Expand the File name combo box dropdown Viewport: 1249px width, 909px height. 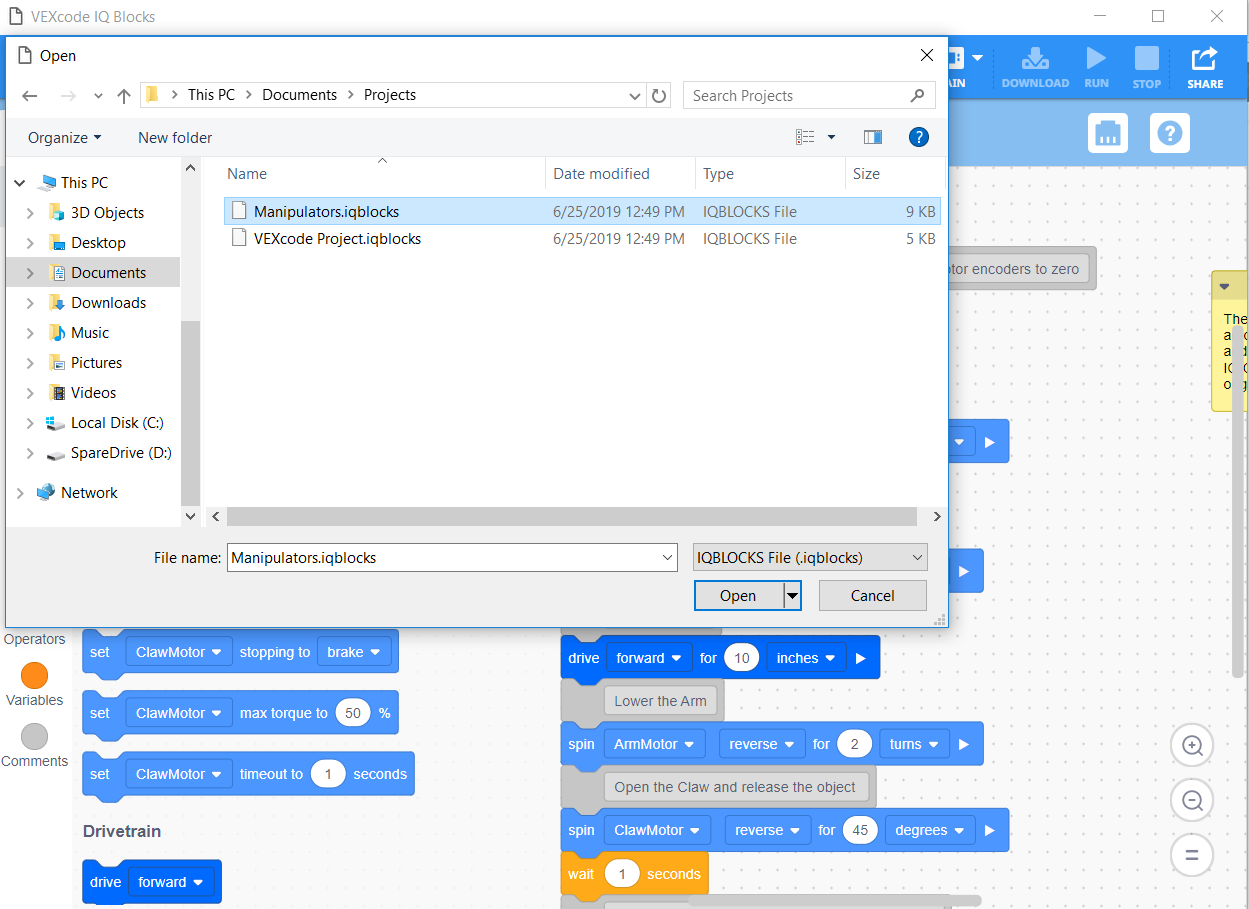click(668, 557)
